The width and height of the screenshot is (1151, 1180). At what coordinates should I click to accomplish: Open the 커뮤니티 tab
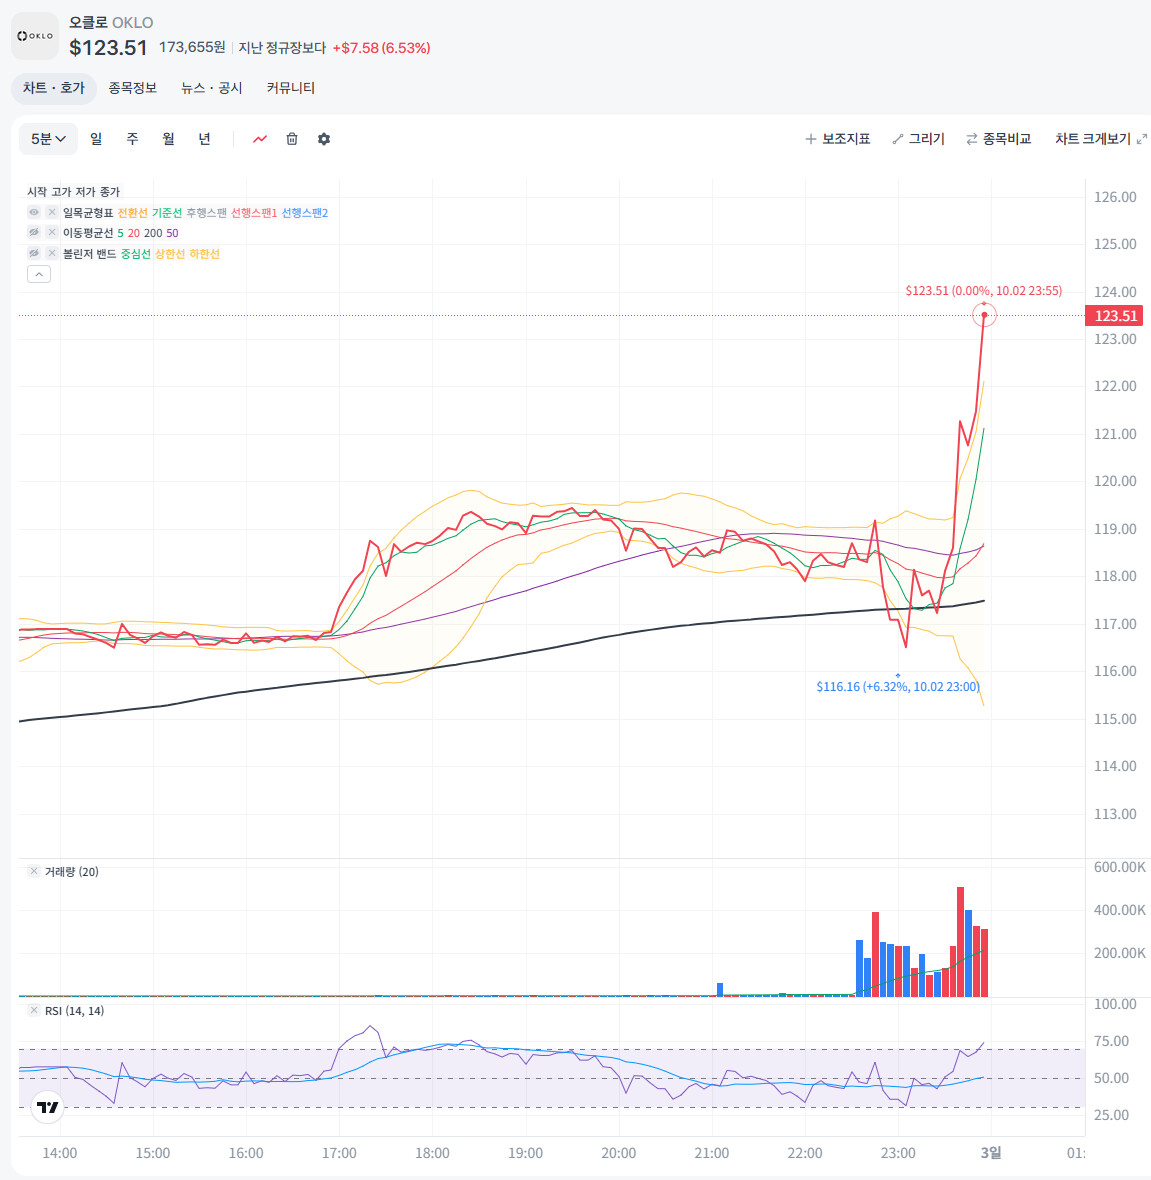291,88
